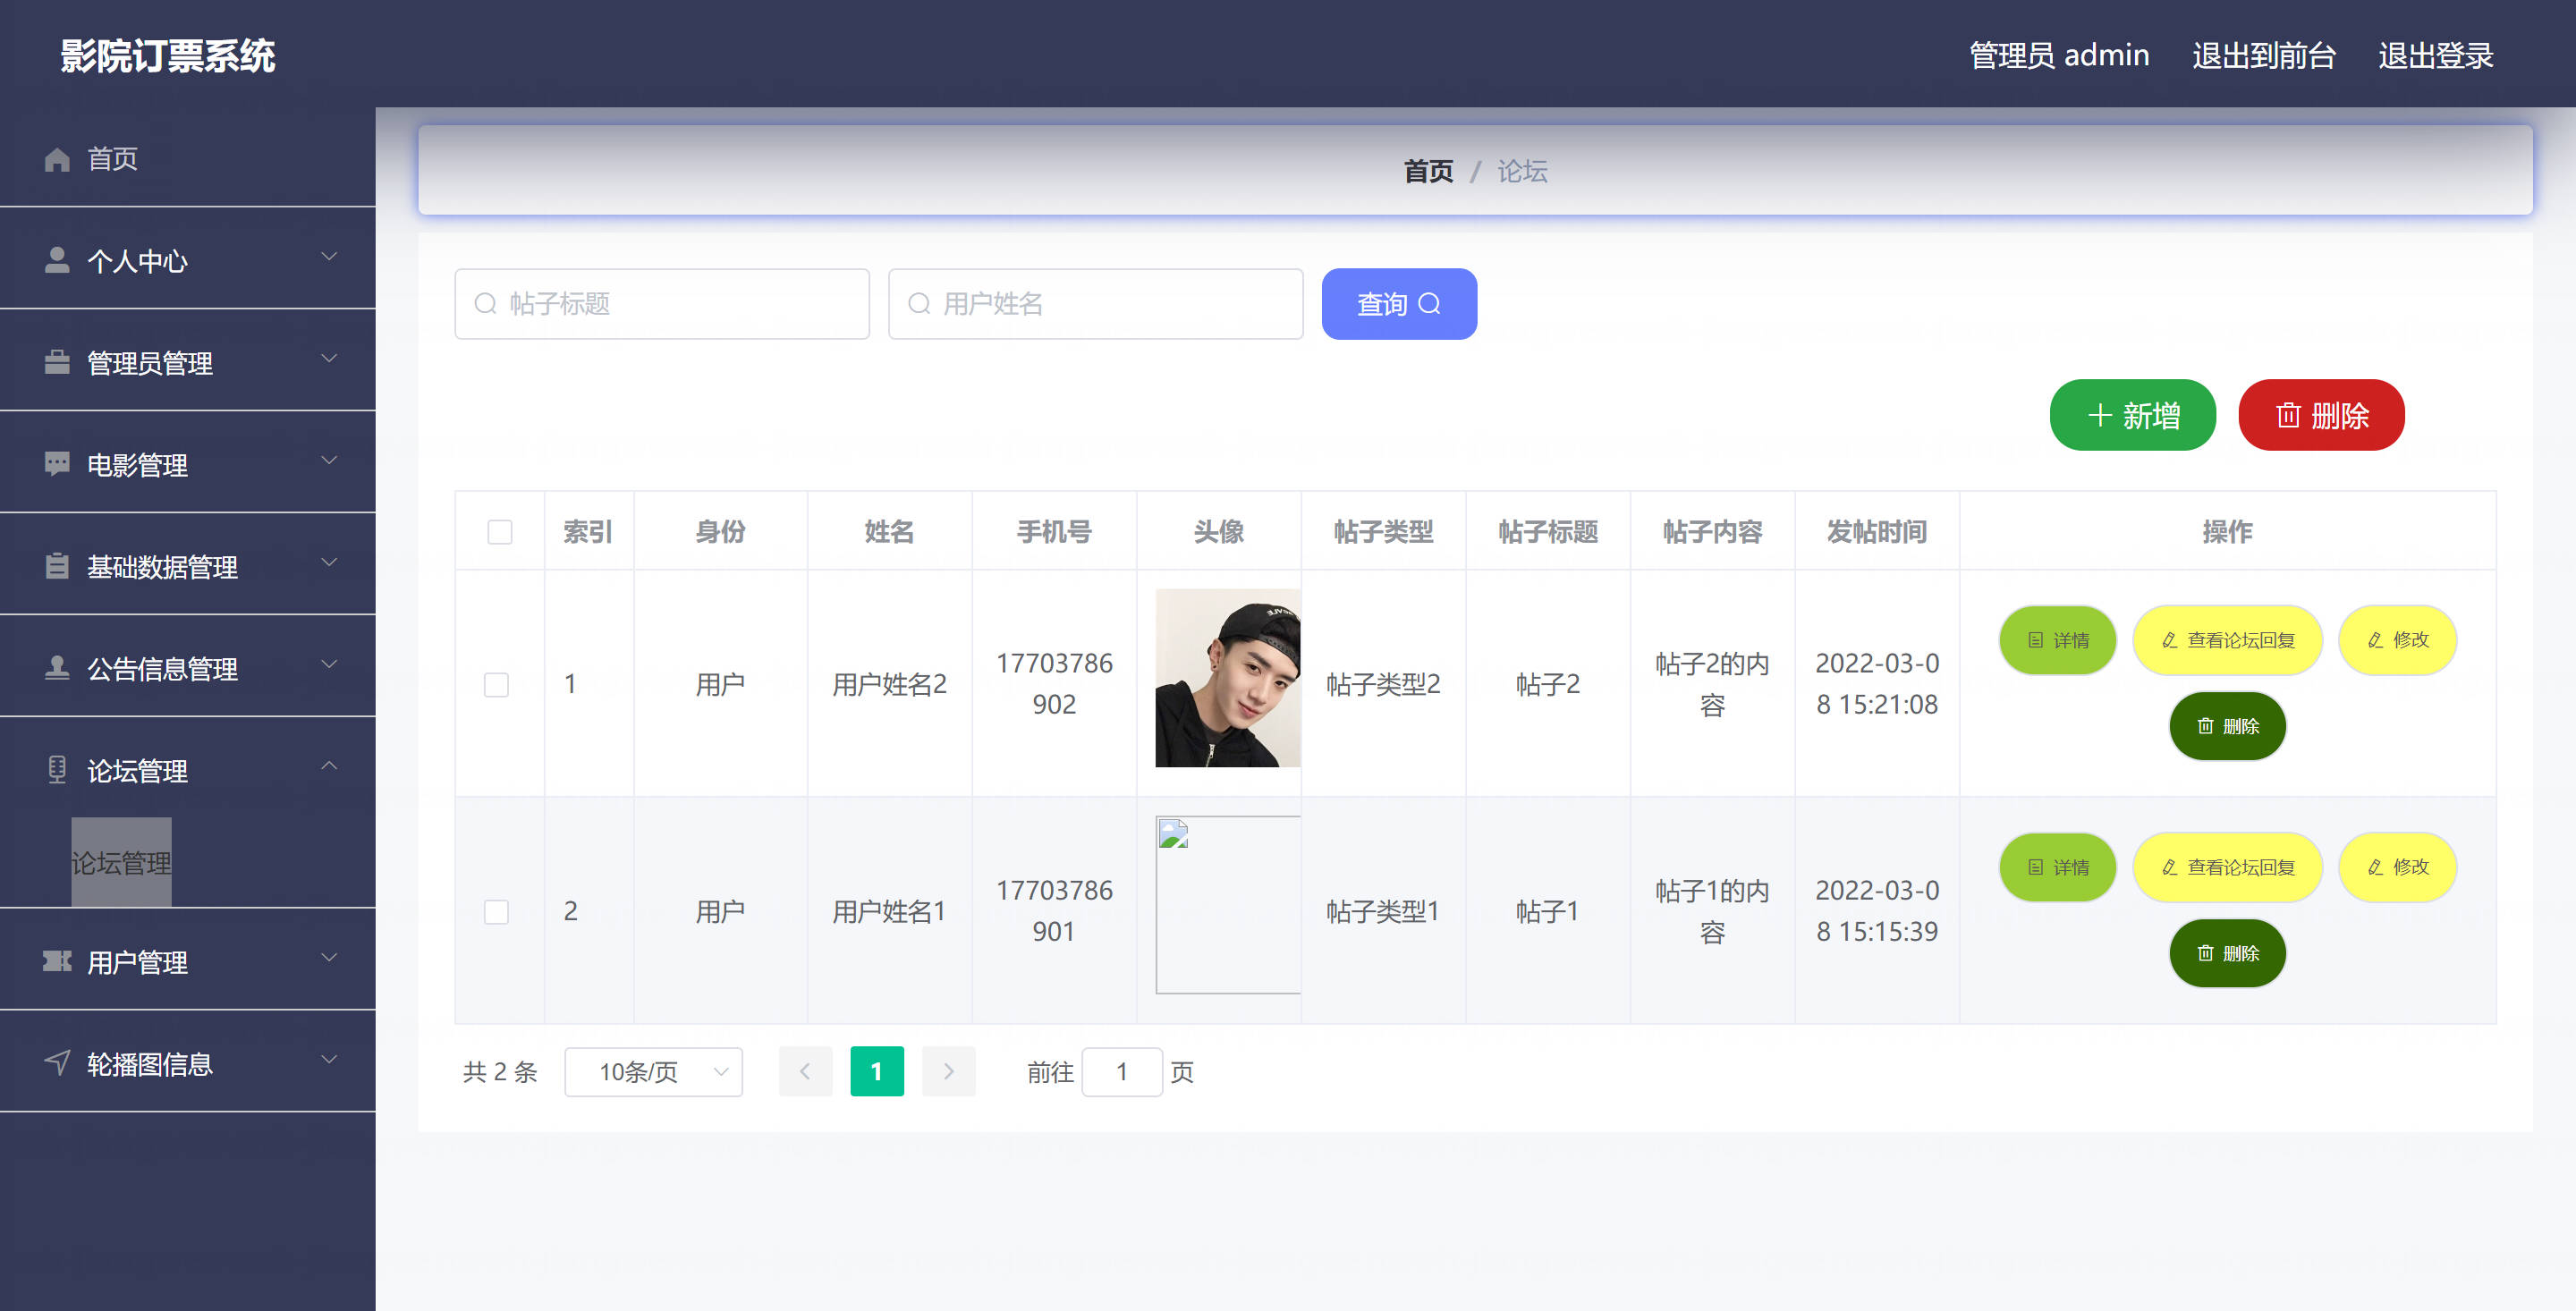
Task: Click the 索引 column header
Action: click(588, 531)
